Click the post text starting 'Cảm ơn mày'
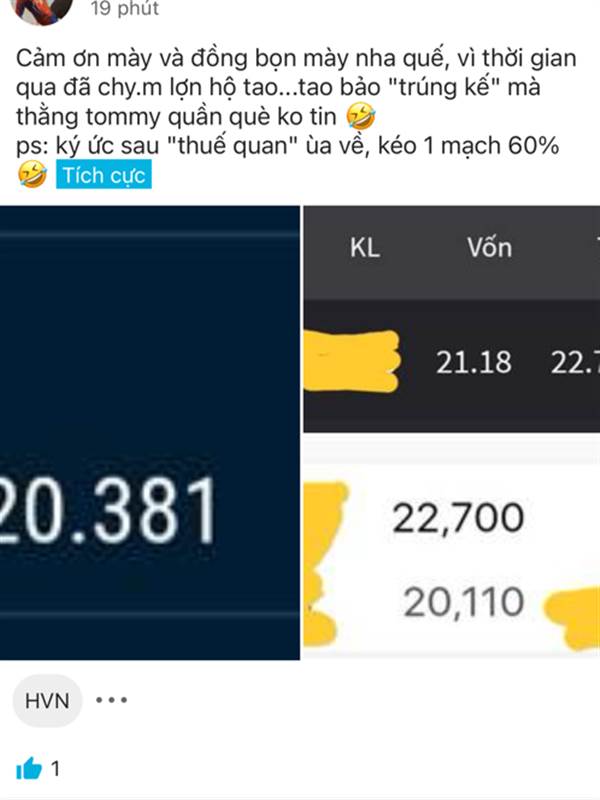This screenshot has width=600, height=800. pos(296,87)
